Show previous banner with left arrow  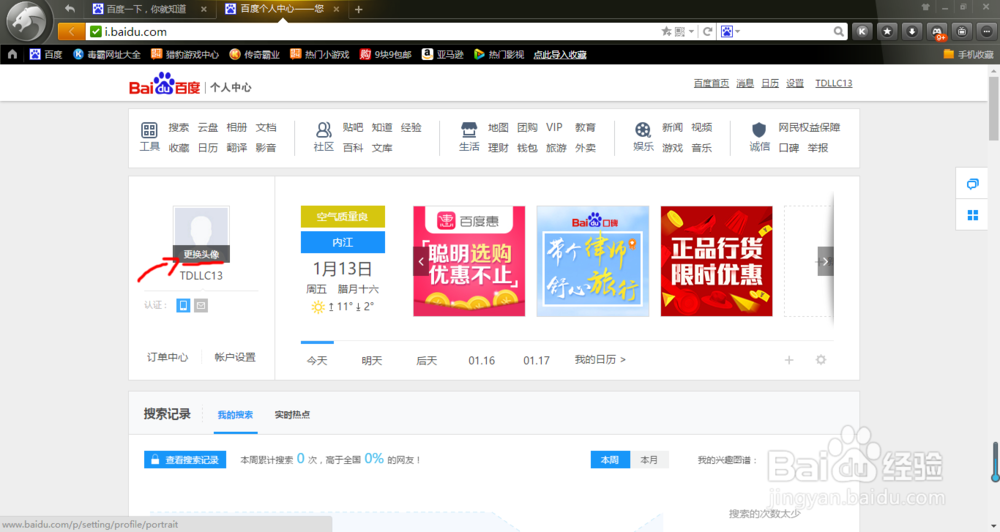421,262
